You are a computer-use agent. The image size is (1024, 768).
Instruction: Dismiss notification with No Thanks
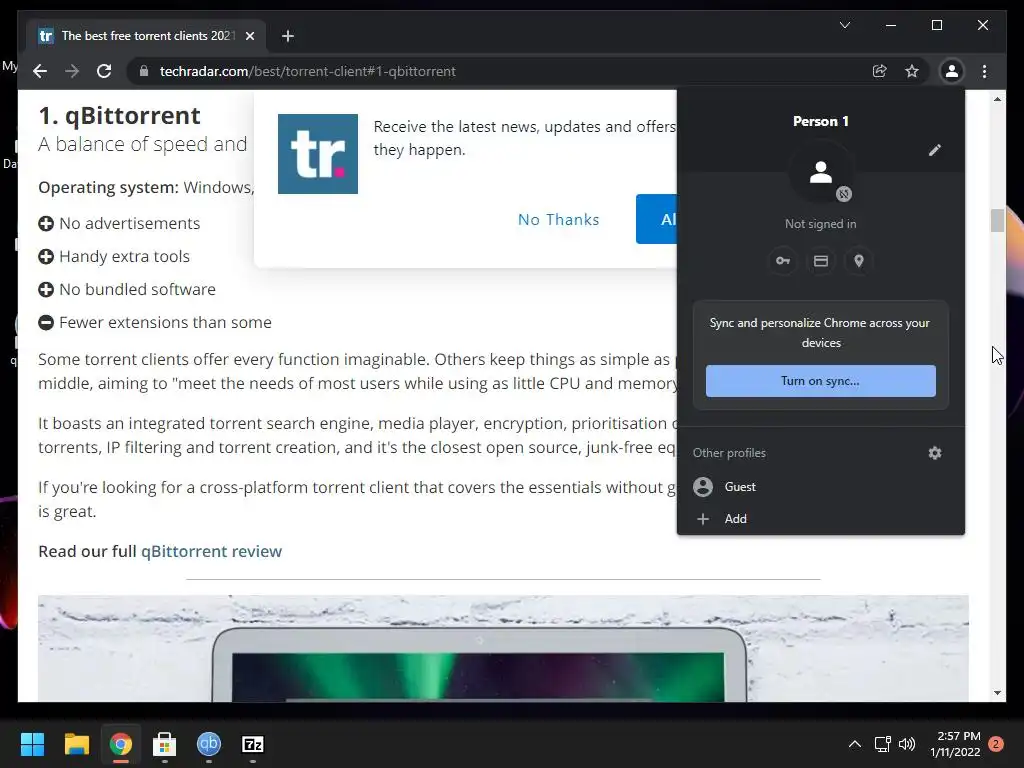[x=558, y=219]
